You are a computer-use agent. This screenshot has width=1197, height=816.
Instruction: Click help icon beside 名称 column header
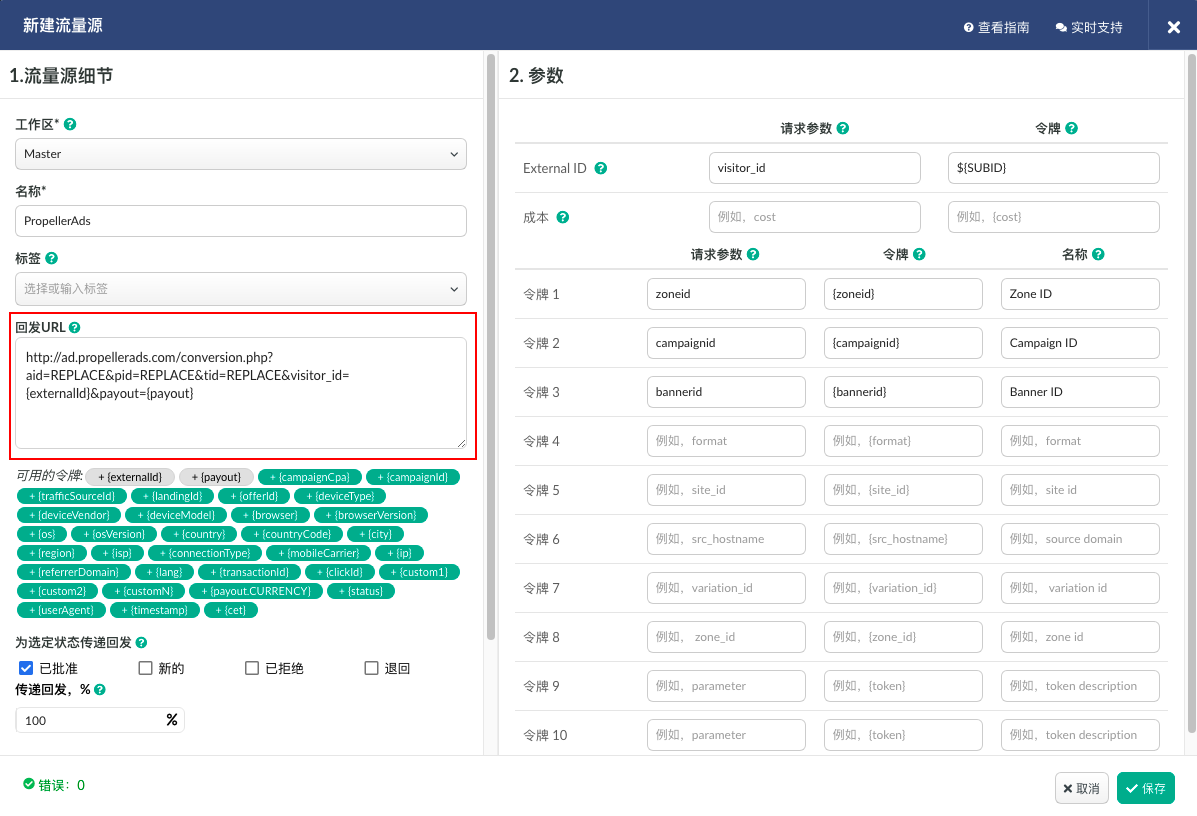tap(1098, 255)
